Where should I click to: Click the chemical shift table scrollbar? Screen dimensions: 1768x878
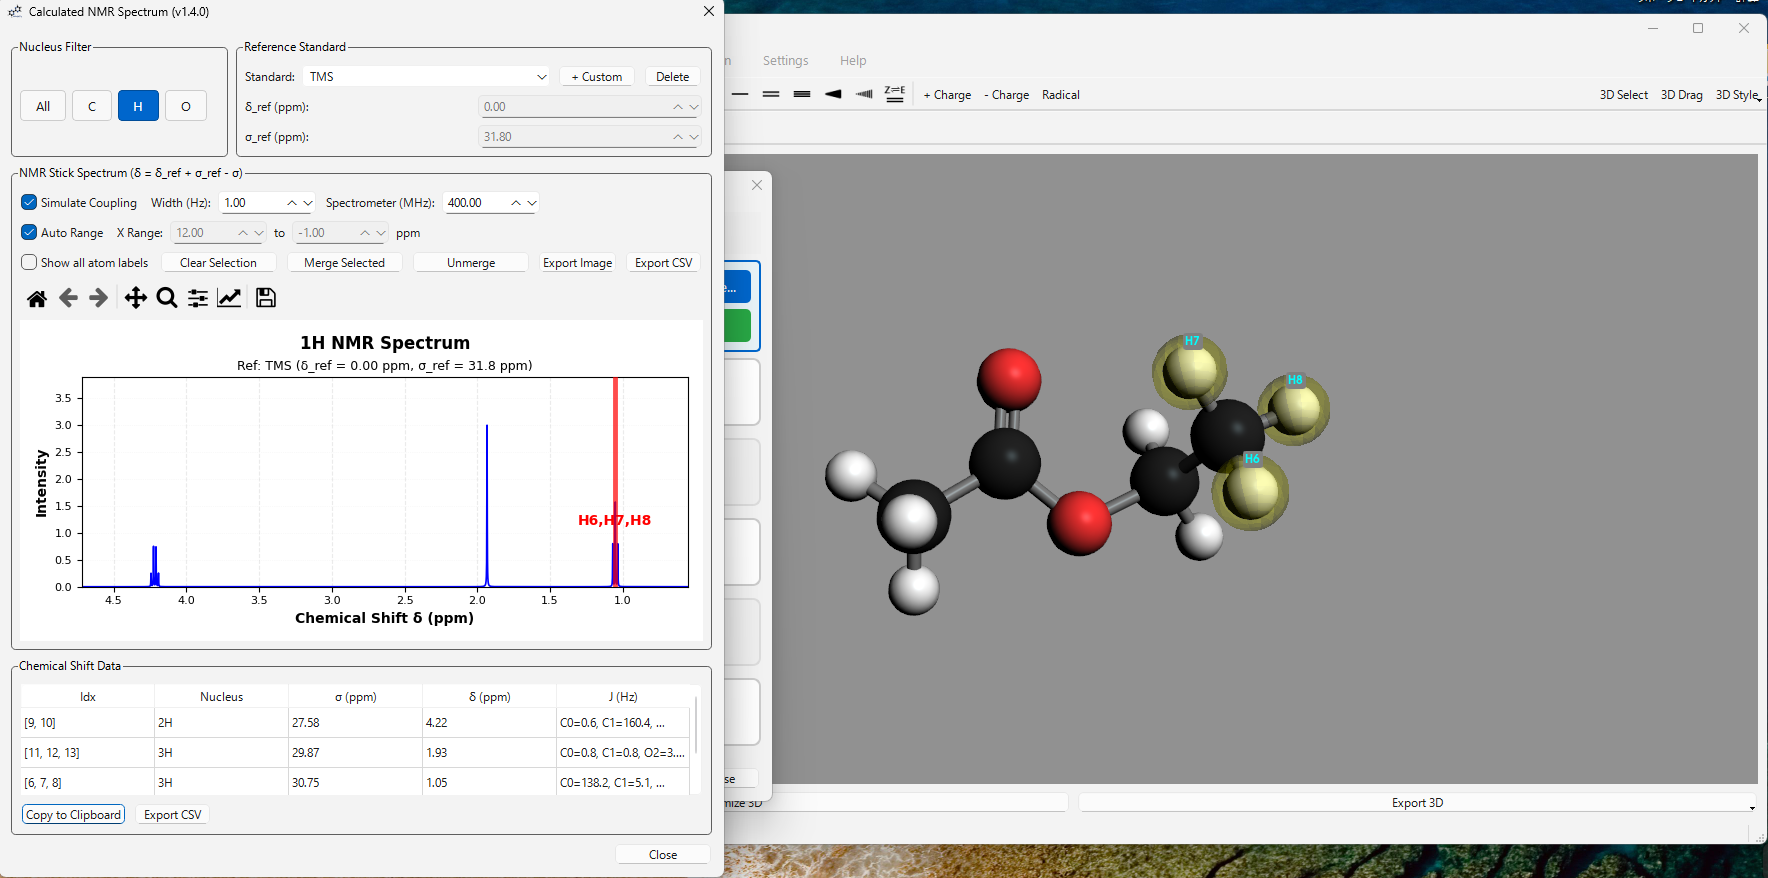pyautogui.click(x=696, y=726)
